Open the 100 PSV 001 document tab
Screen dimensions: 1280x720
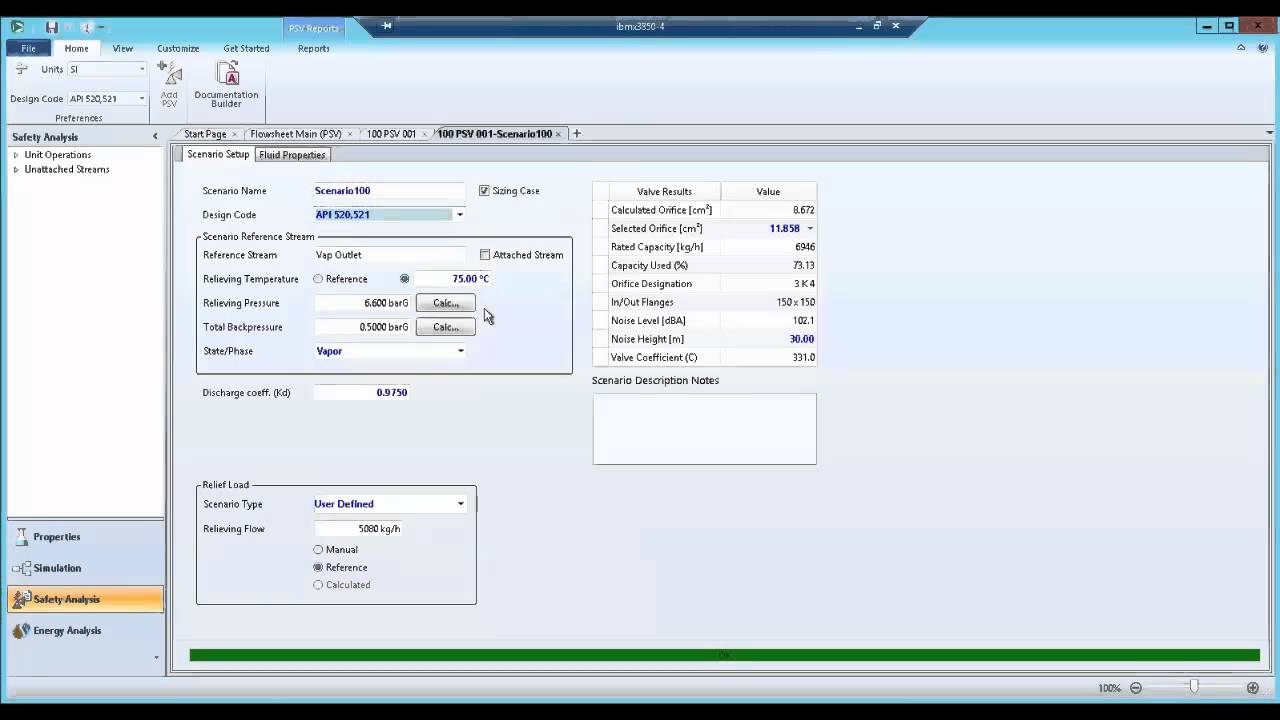point(391,134)
